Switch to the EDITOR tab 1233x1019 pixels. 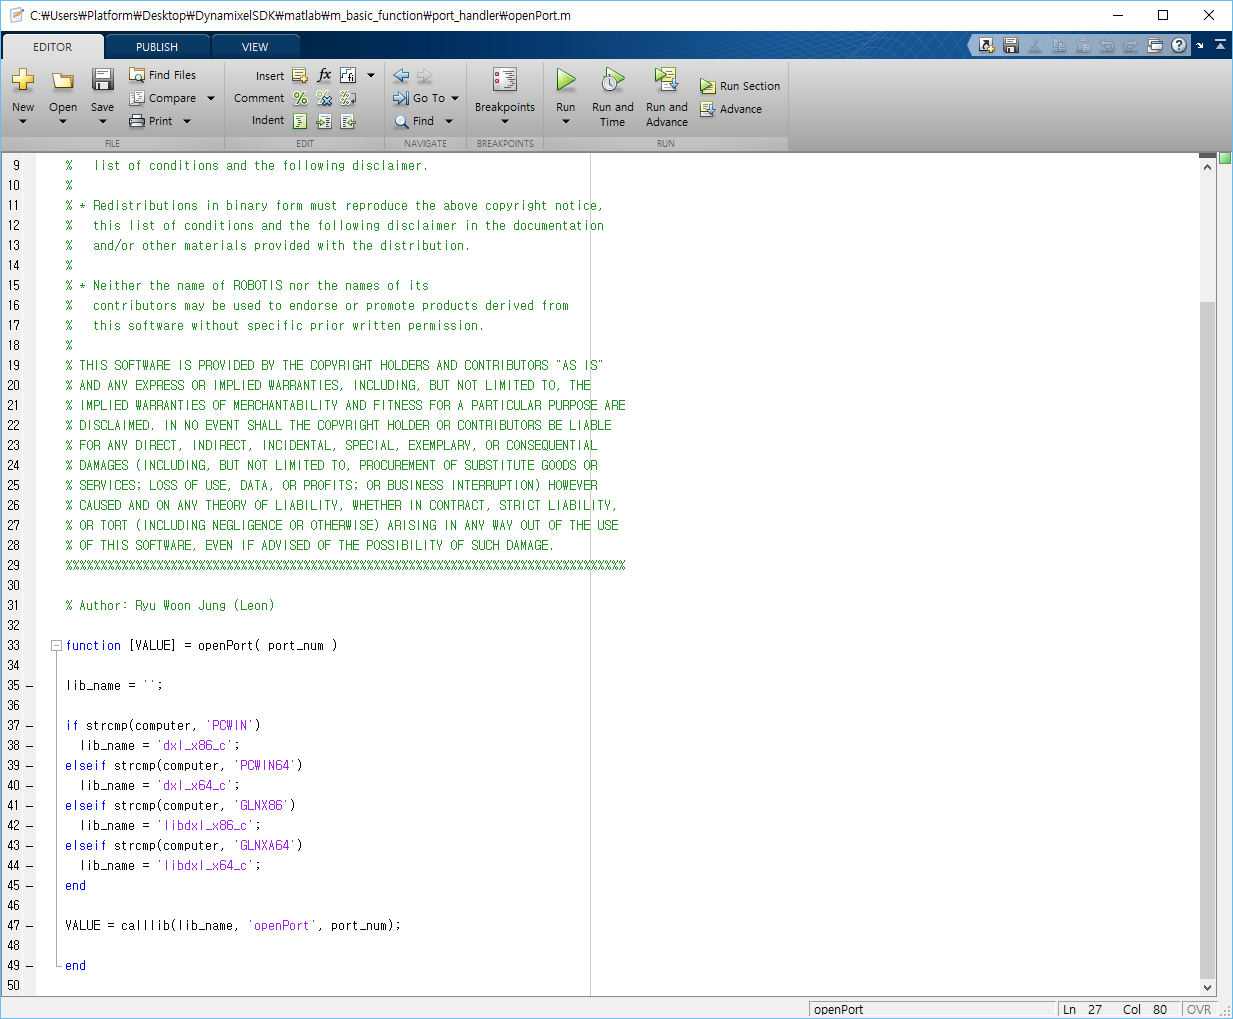click(53, 47)
